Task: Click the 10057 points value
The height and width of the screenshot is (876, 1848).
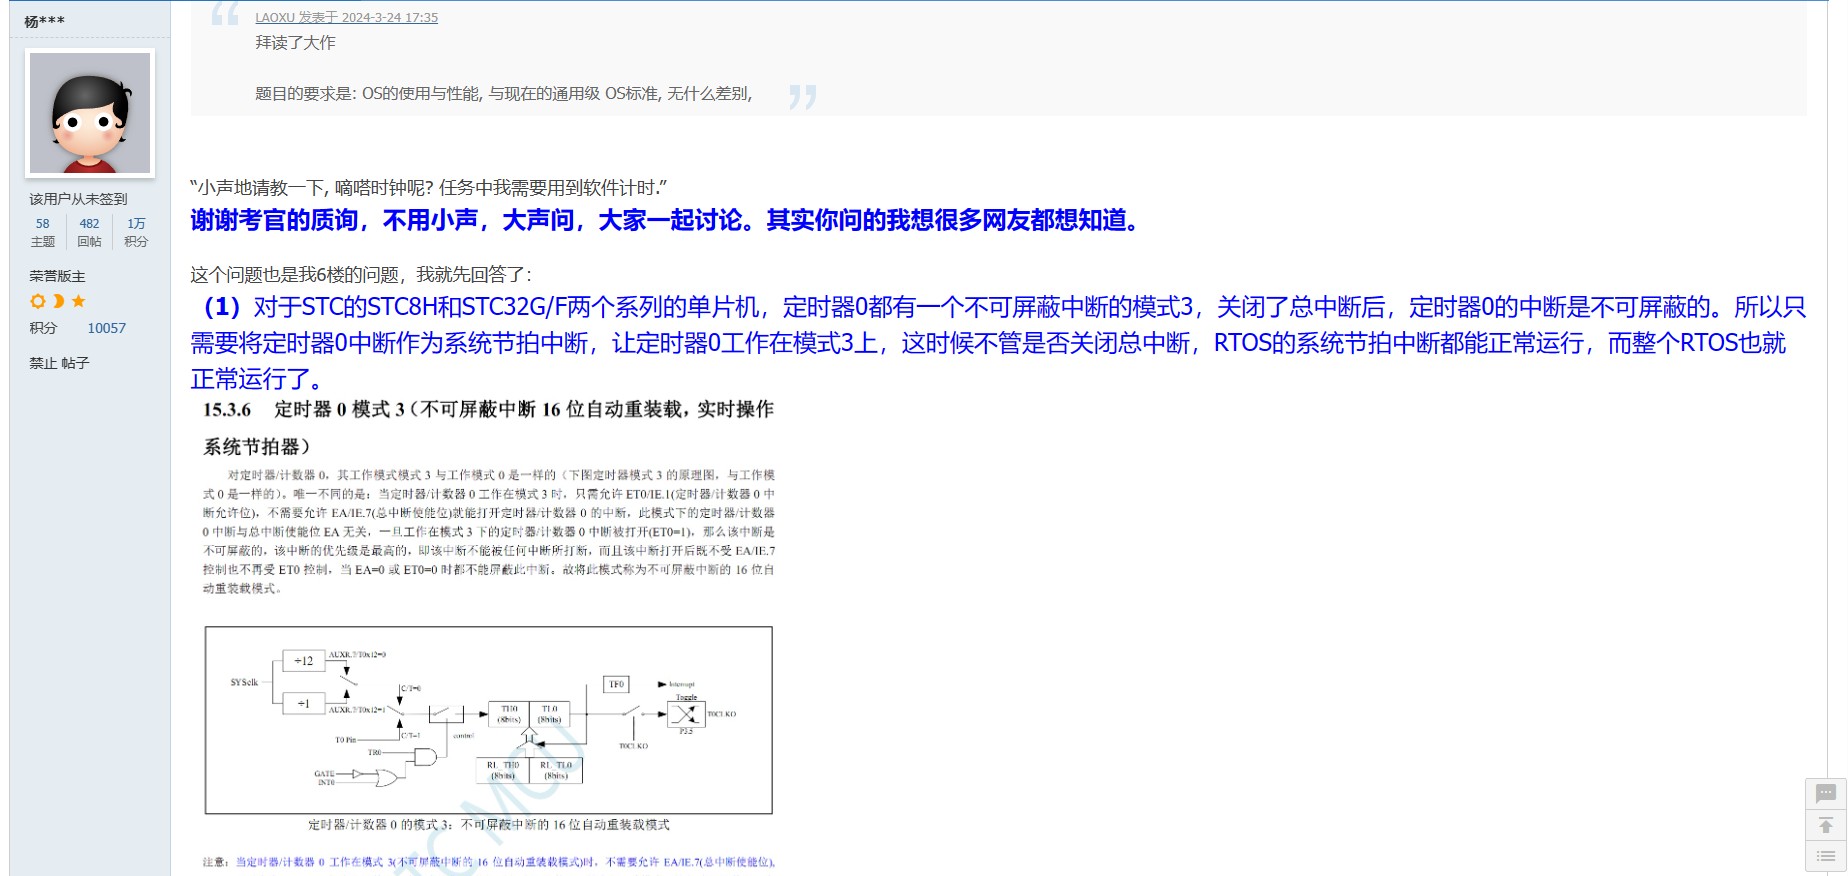Action: coord(107,328)
